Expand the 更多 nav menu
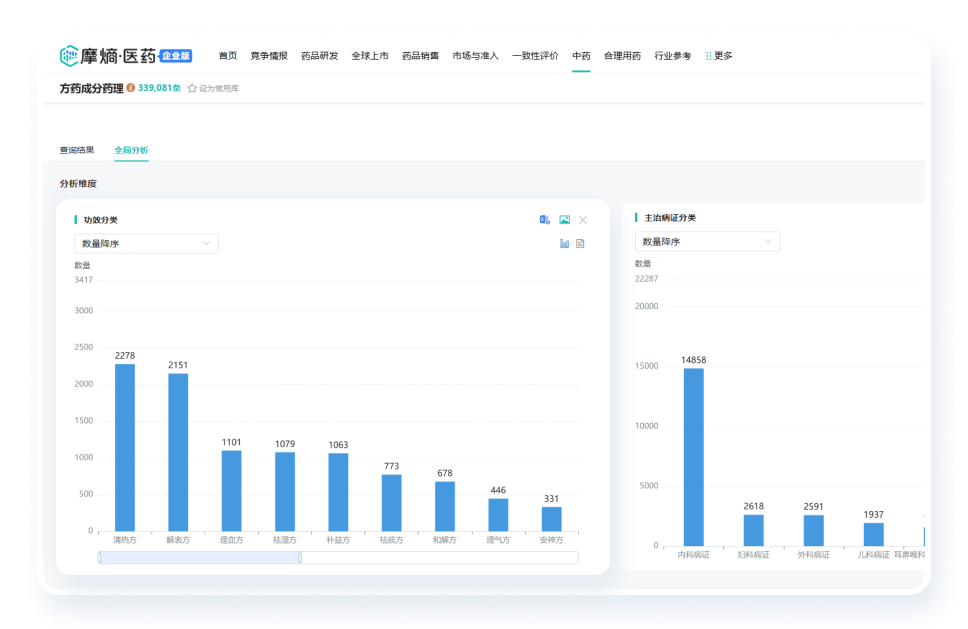 [719, 56]
